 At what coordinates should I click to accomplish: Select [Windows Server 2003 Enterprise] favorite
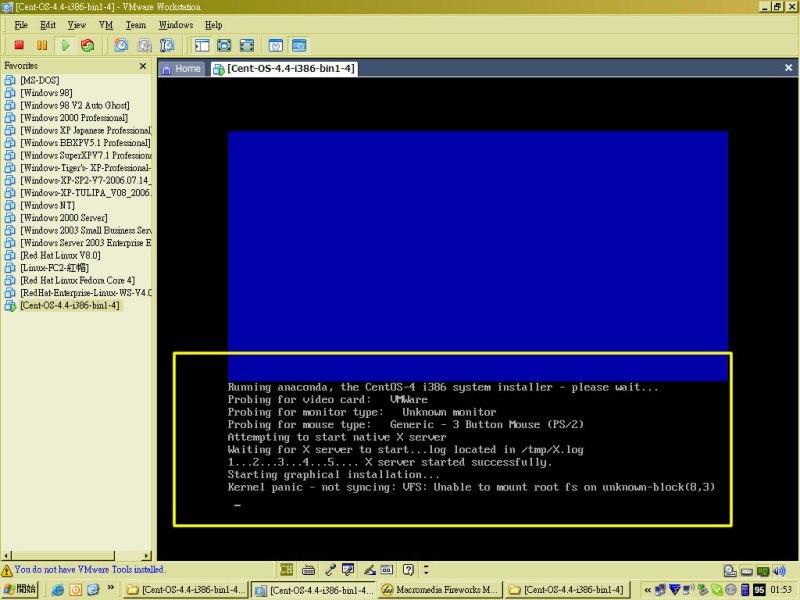(x=78, y=243)
